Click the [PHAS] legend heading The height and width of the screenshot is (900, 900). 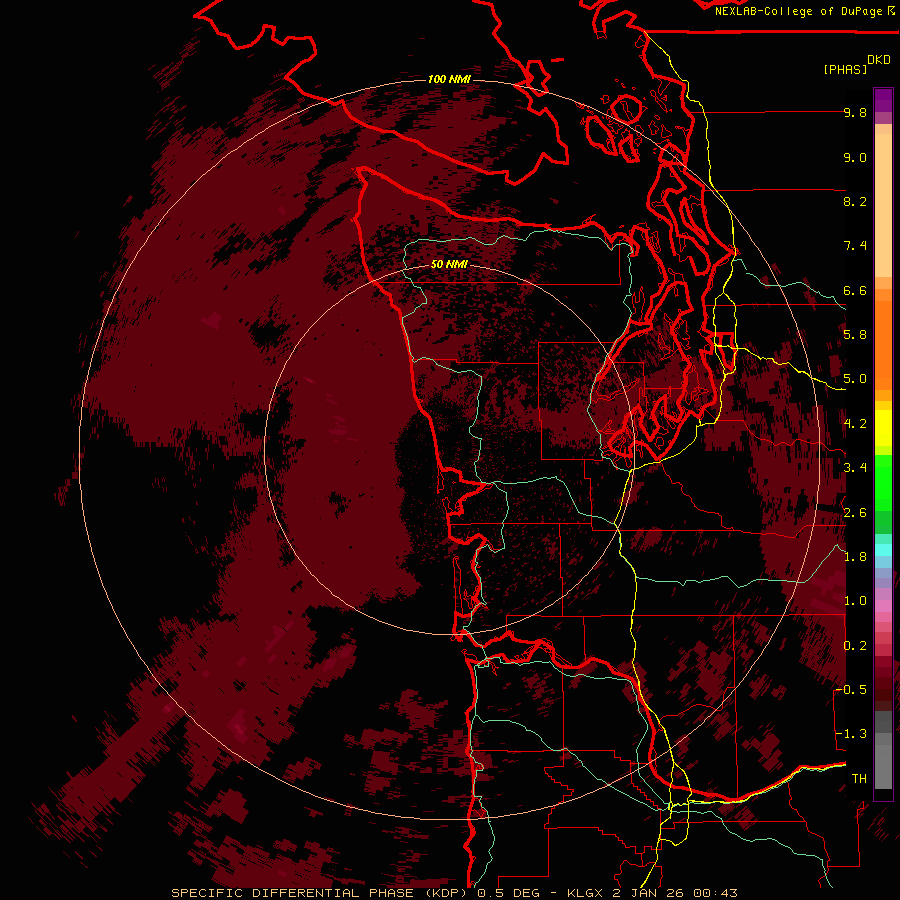coord(845,70)
